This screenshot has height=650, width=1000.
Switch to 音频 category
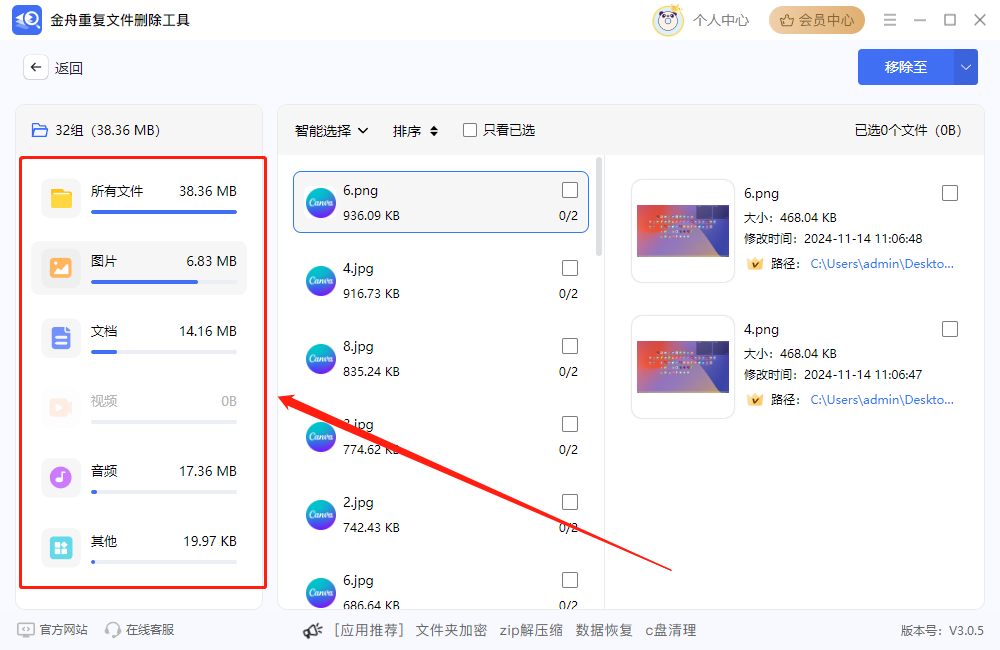[139, 477]
